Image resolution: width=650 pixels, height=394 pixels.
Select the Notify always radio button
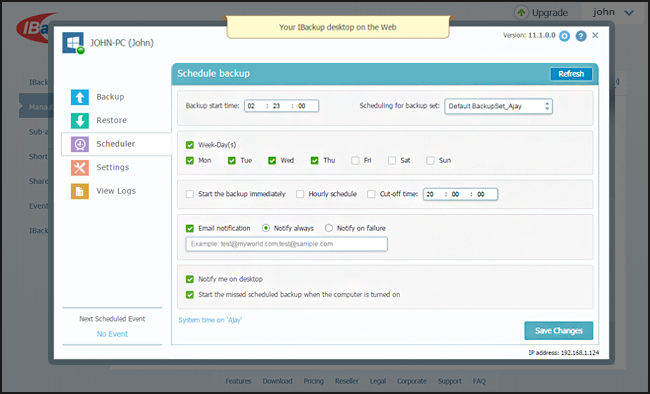coord(266,228)
